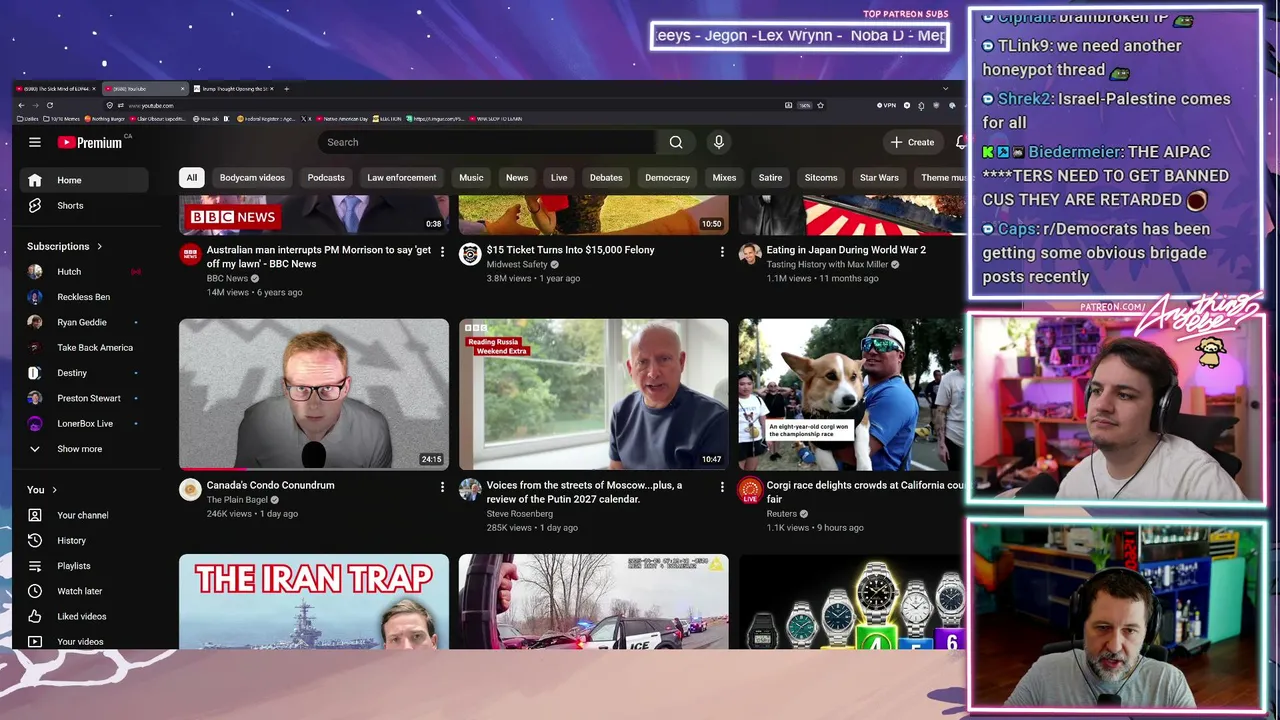This screenshot has width=1280, height=720.
Task: Open the Federal Register bookmark
Action: point(266,119)
